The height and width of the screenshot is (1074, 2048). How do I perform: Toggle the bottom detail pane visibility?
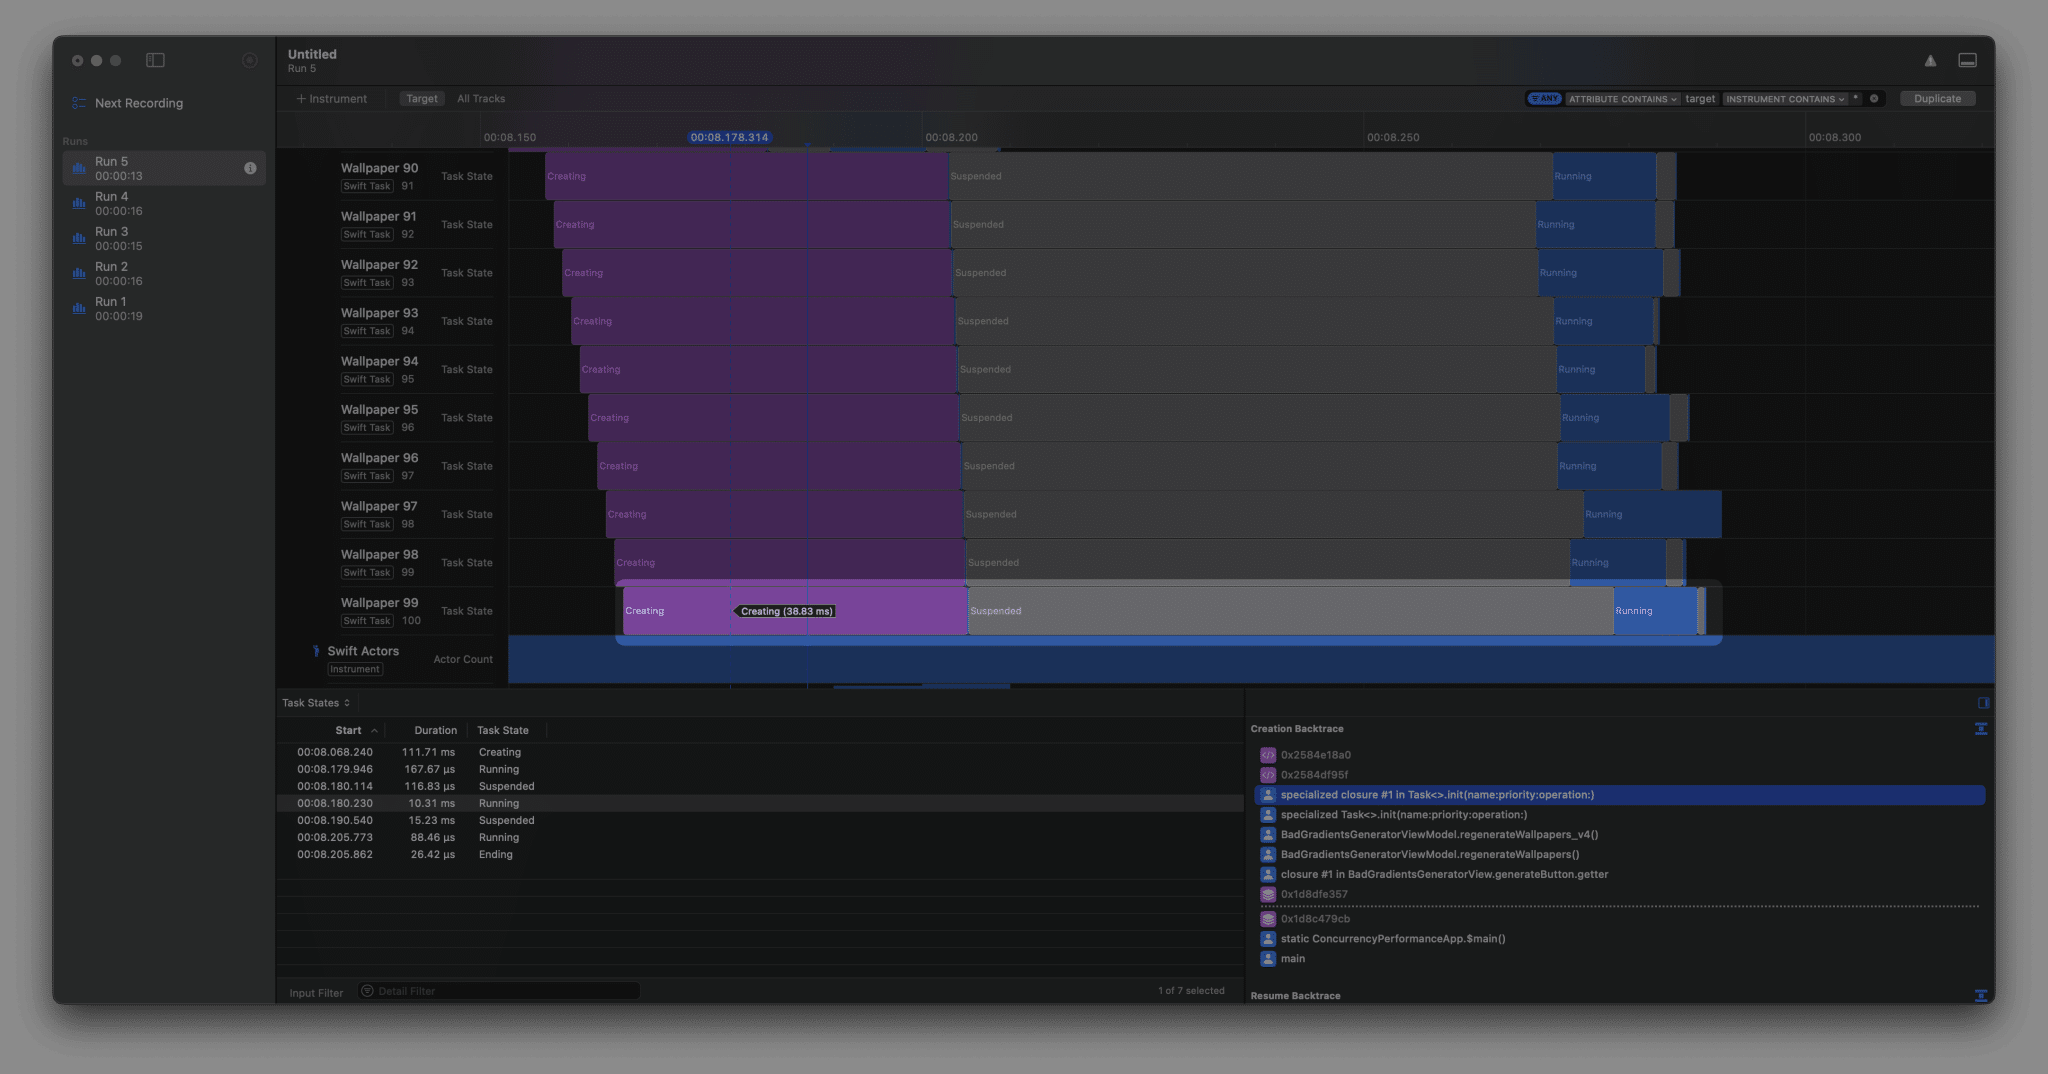click(x=1967, y=61)
